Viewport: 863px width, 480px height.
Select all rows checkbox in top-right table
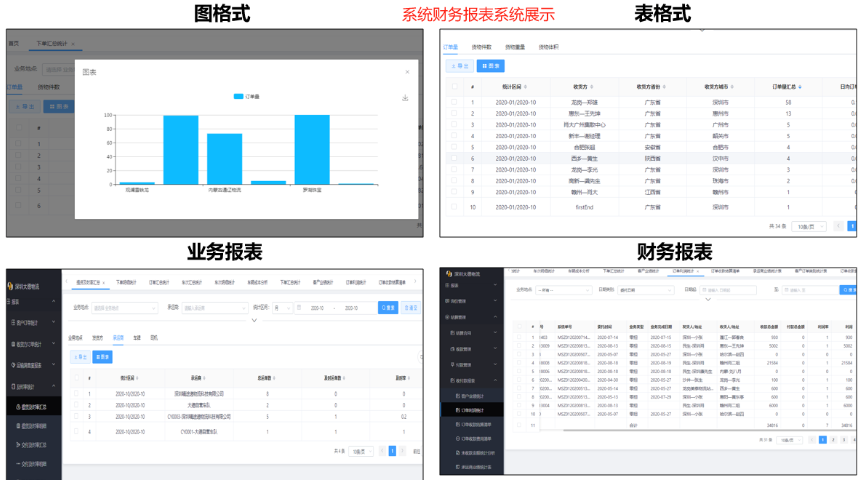tap(453, 87)
